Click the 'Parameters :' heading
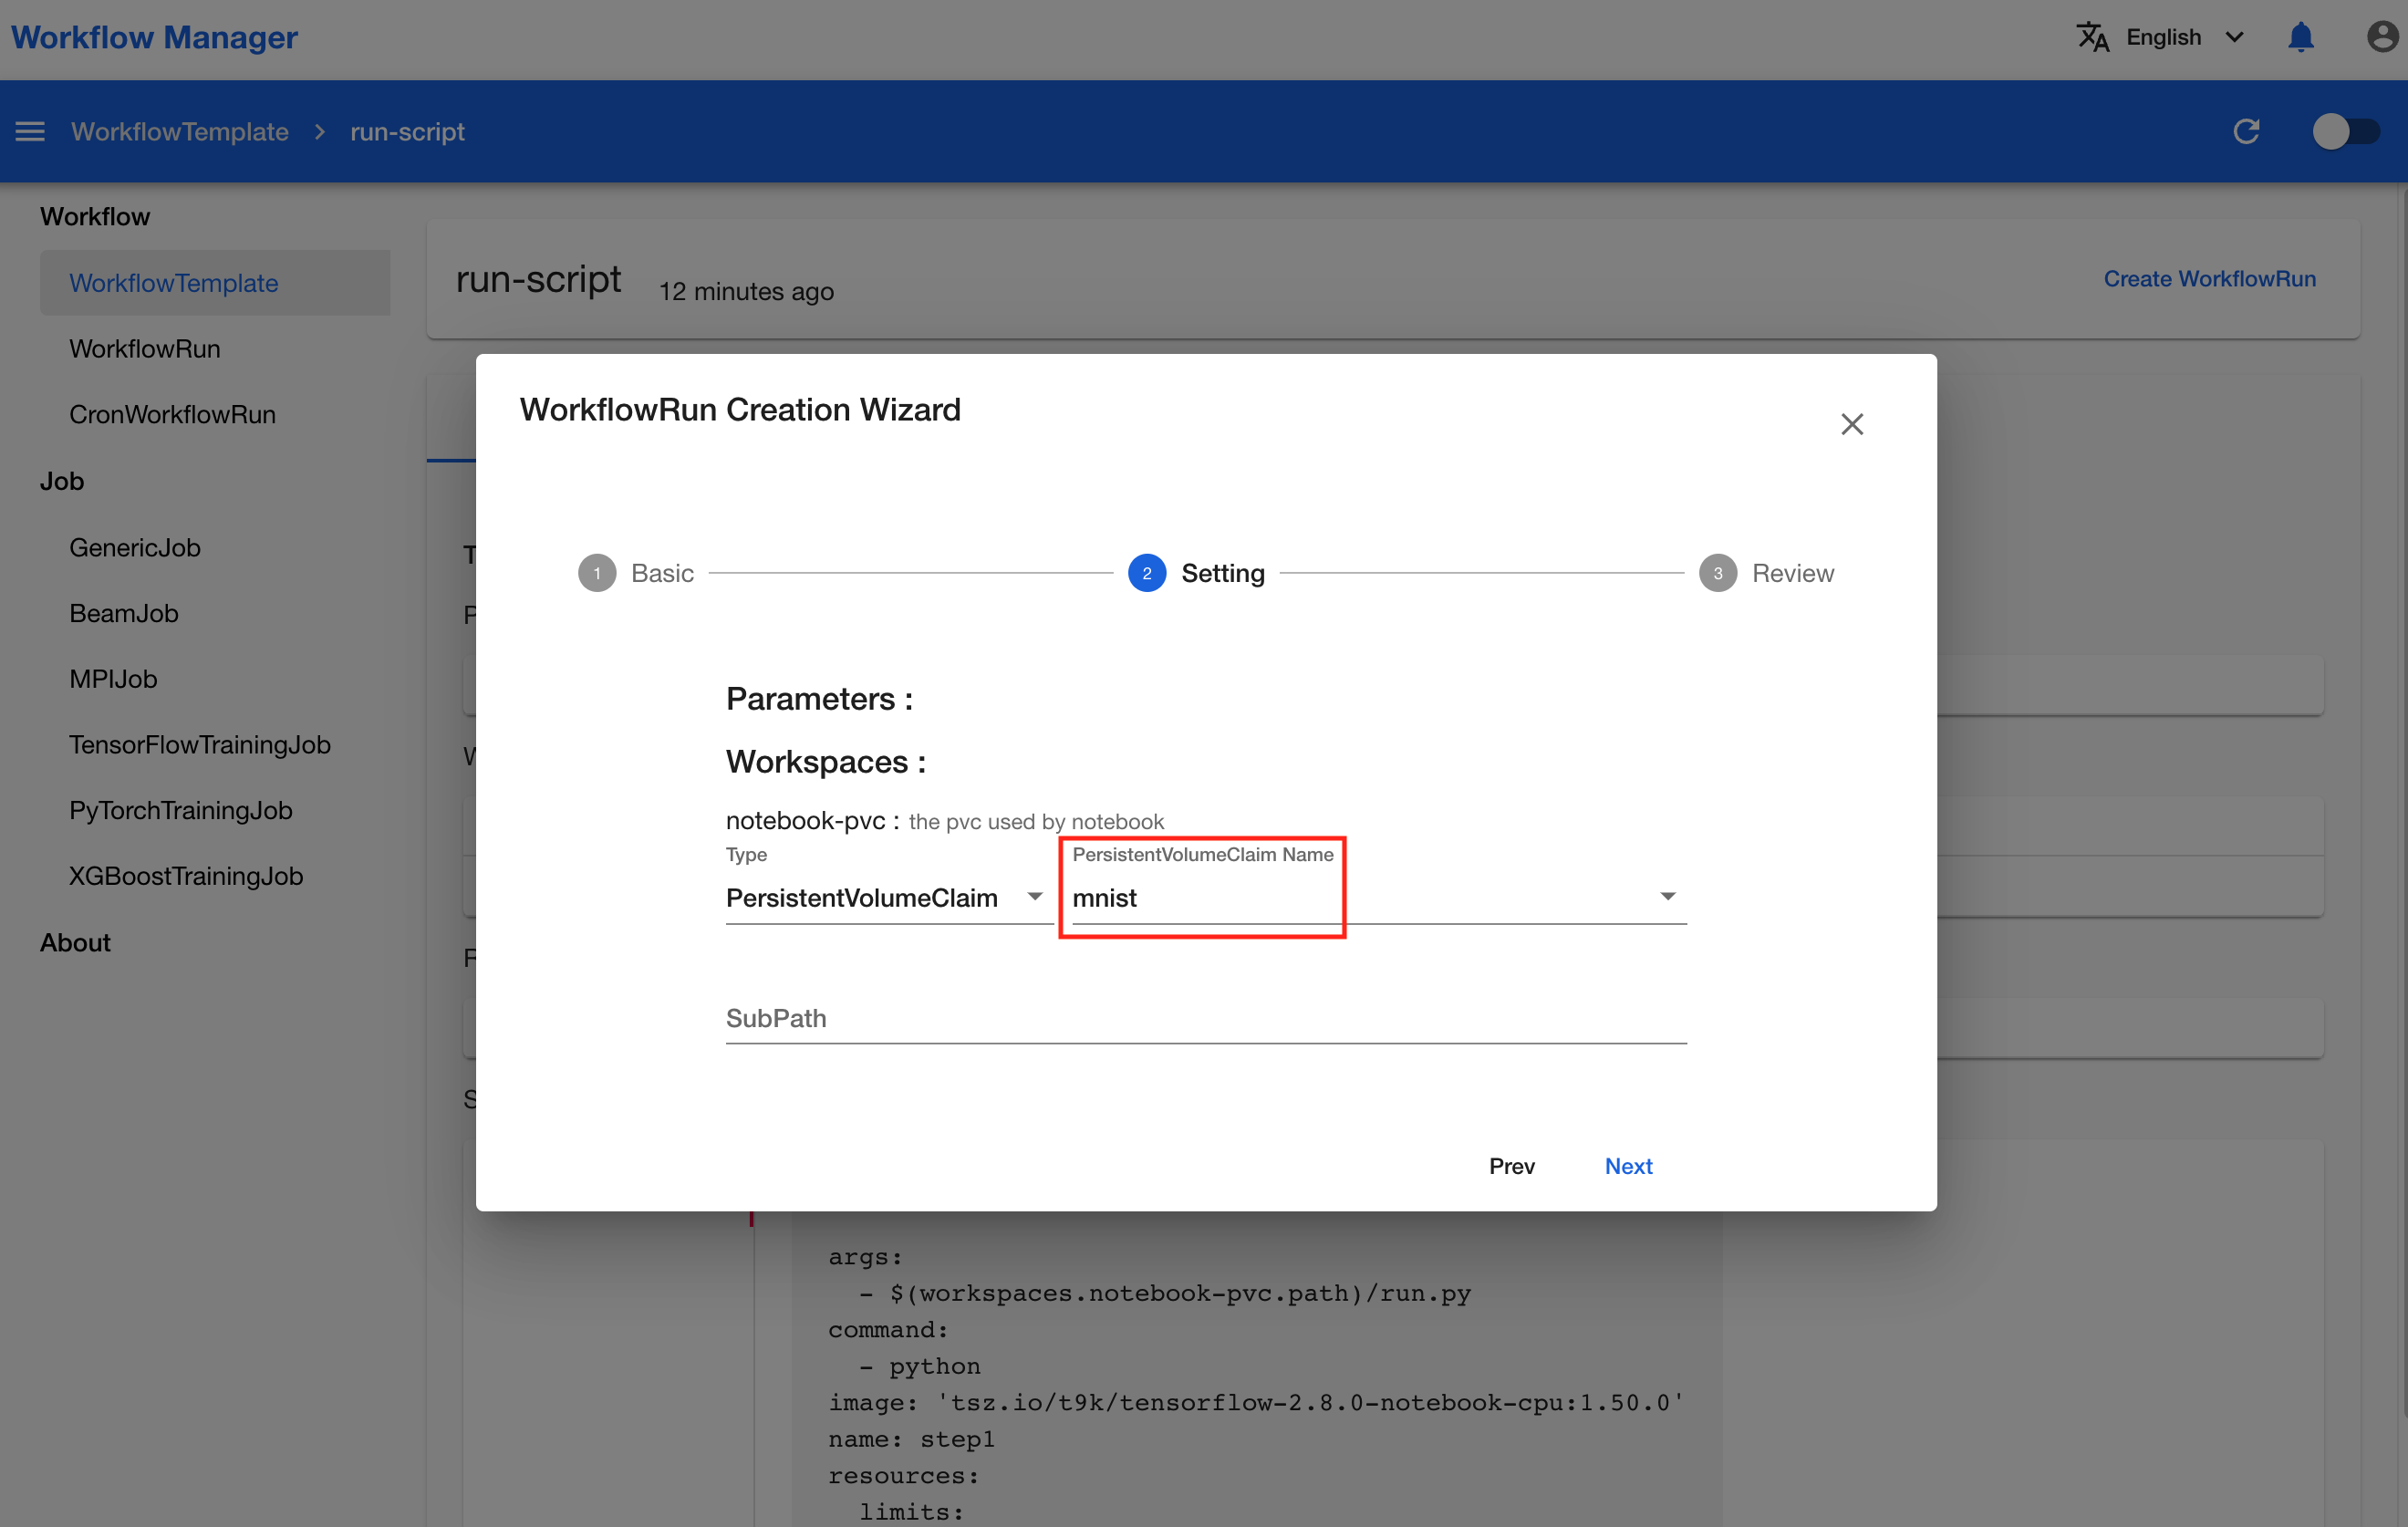 pos(819,698)
